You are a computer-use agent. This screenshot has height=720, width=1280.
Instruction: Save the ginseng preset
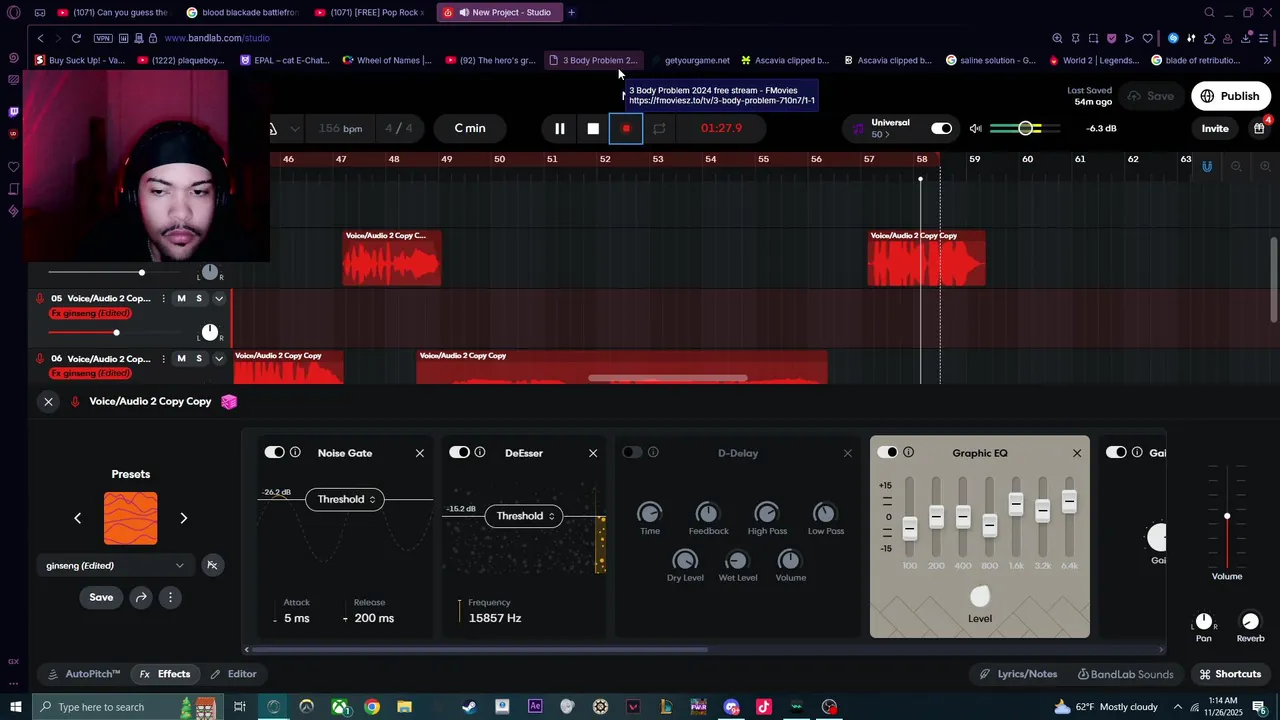(101, 597)
